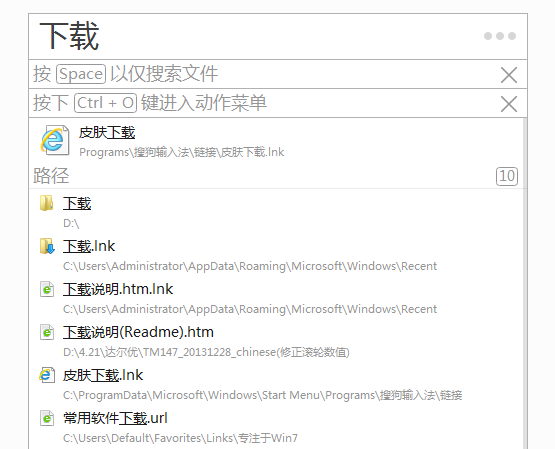Screen dimensions: 555x449
Task: Click the Recent path under 下载说明.htm.lnk
Action: (250, 309)
